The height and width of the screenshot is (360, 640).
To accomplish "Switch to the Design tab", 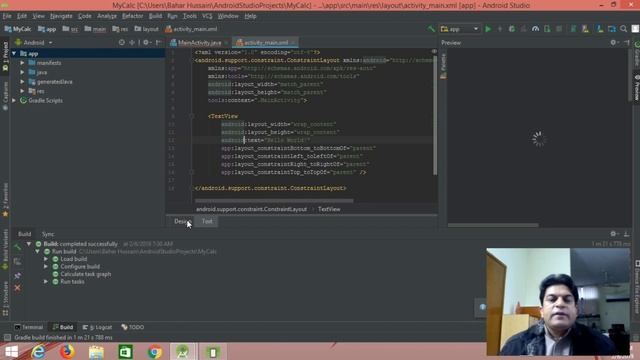I will click(182, 221).
